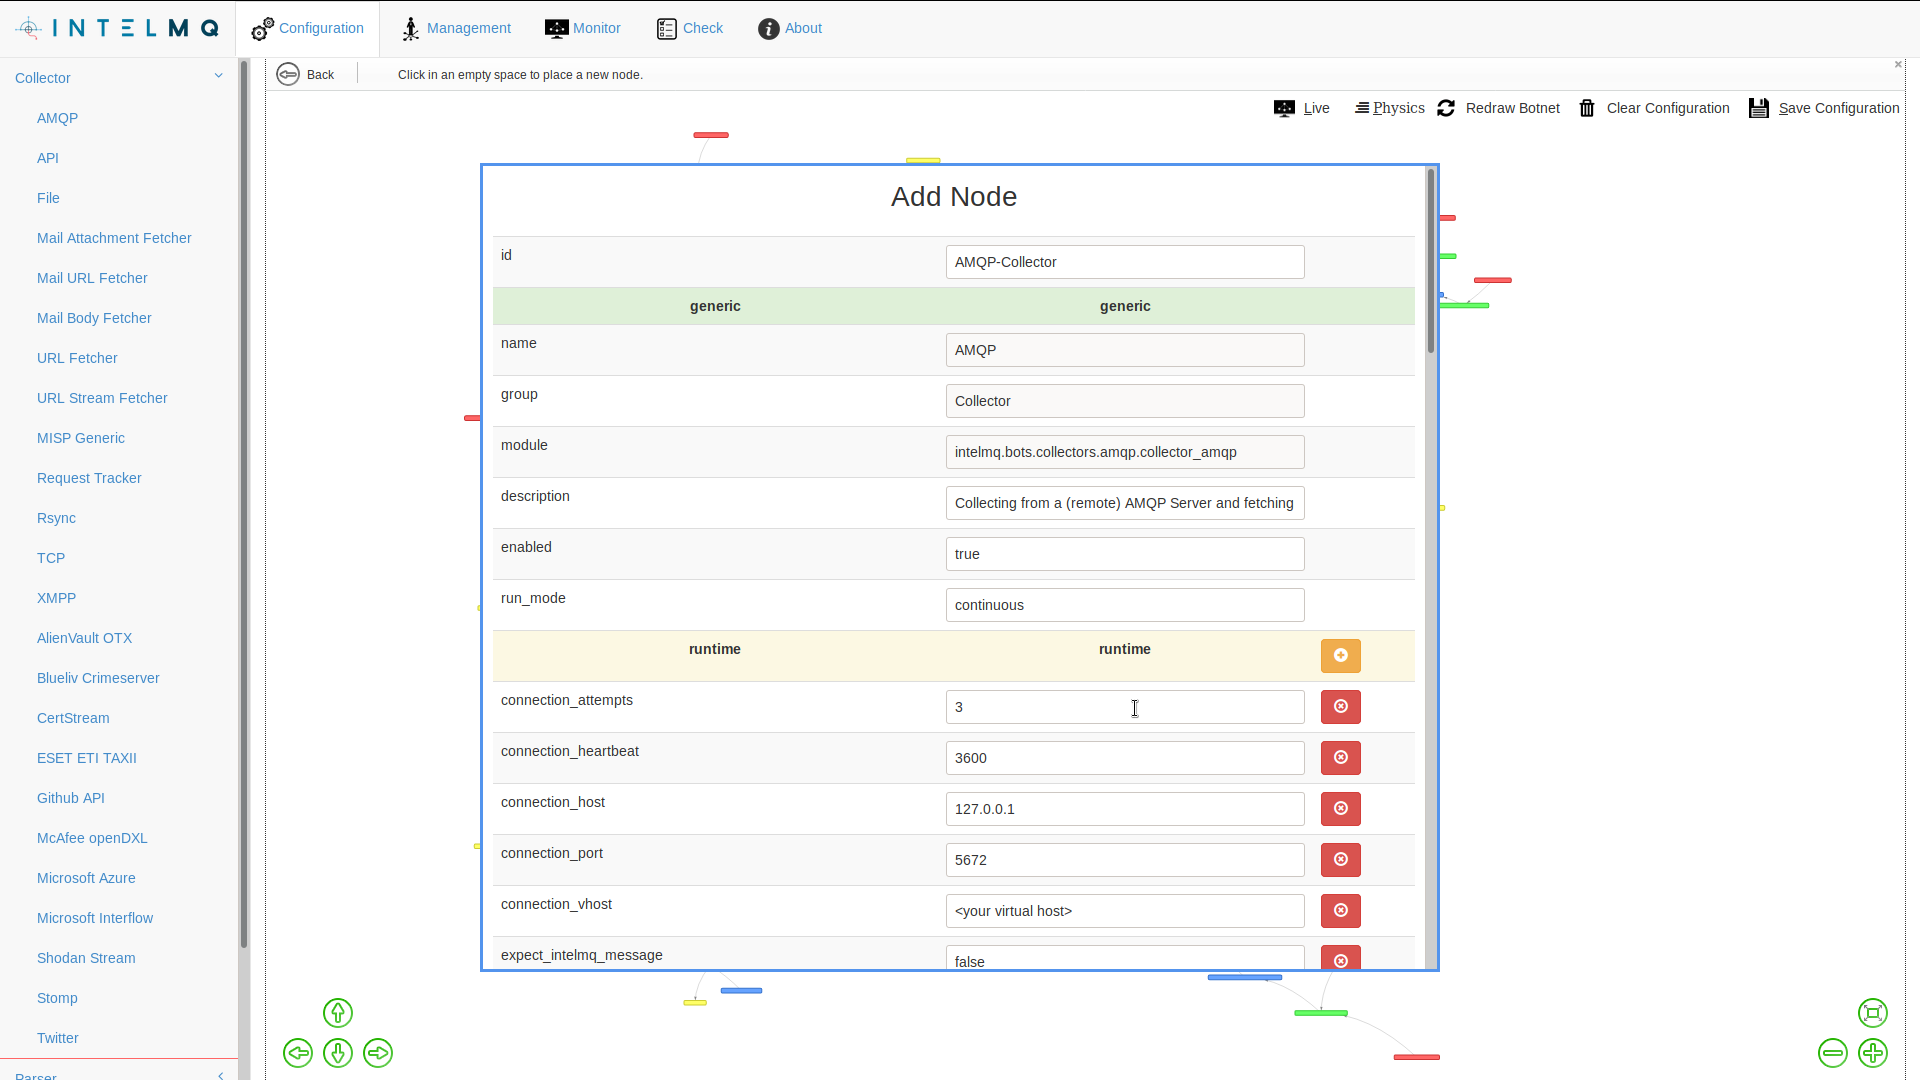
Task: Open the About tab
Action: pos(790,28)
